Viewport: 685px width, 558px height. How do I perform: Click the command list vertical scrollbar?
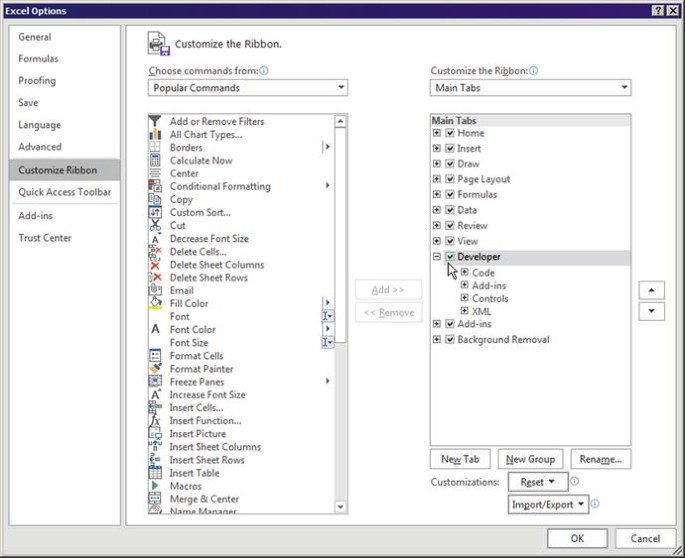pyautogui.click(x=340, y=300)
